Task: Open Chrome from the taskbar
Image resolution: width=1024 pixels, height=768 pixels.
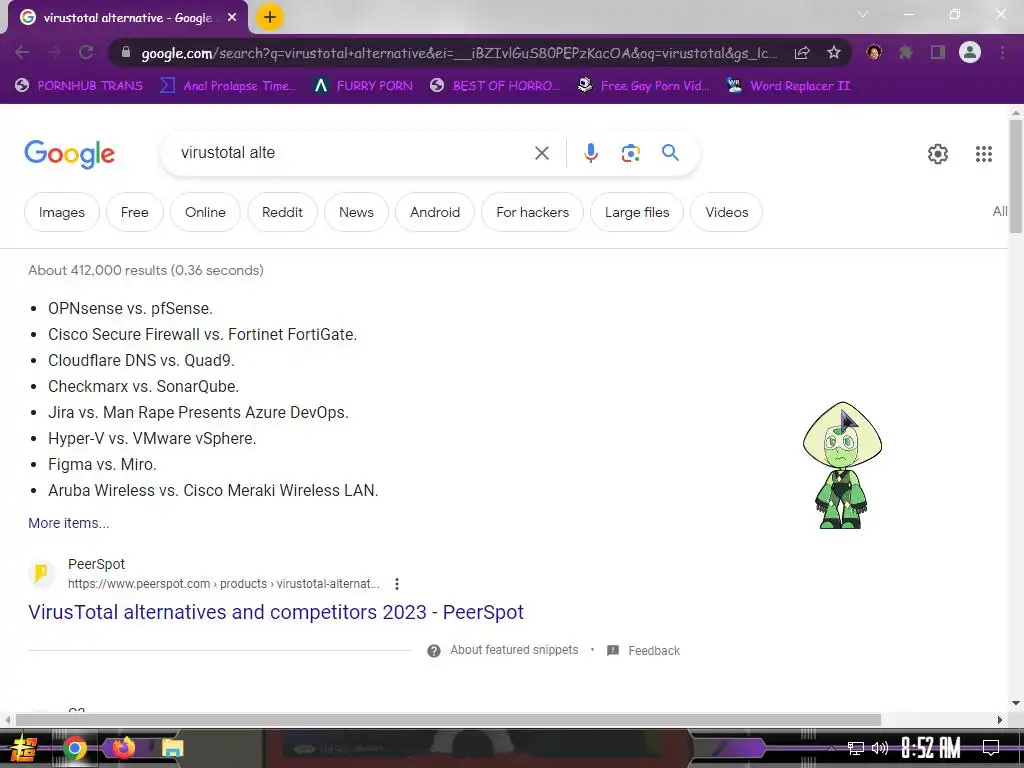Action: pos(74,748)
